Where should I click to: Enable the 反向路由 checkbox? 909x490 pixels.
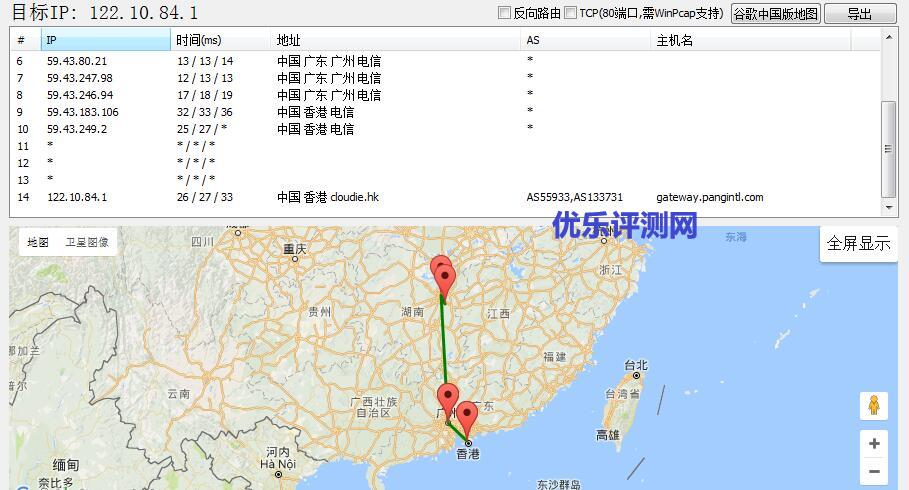click(505, 13)
